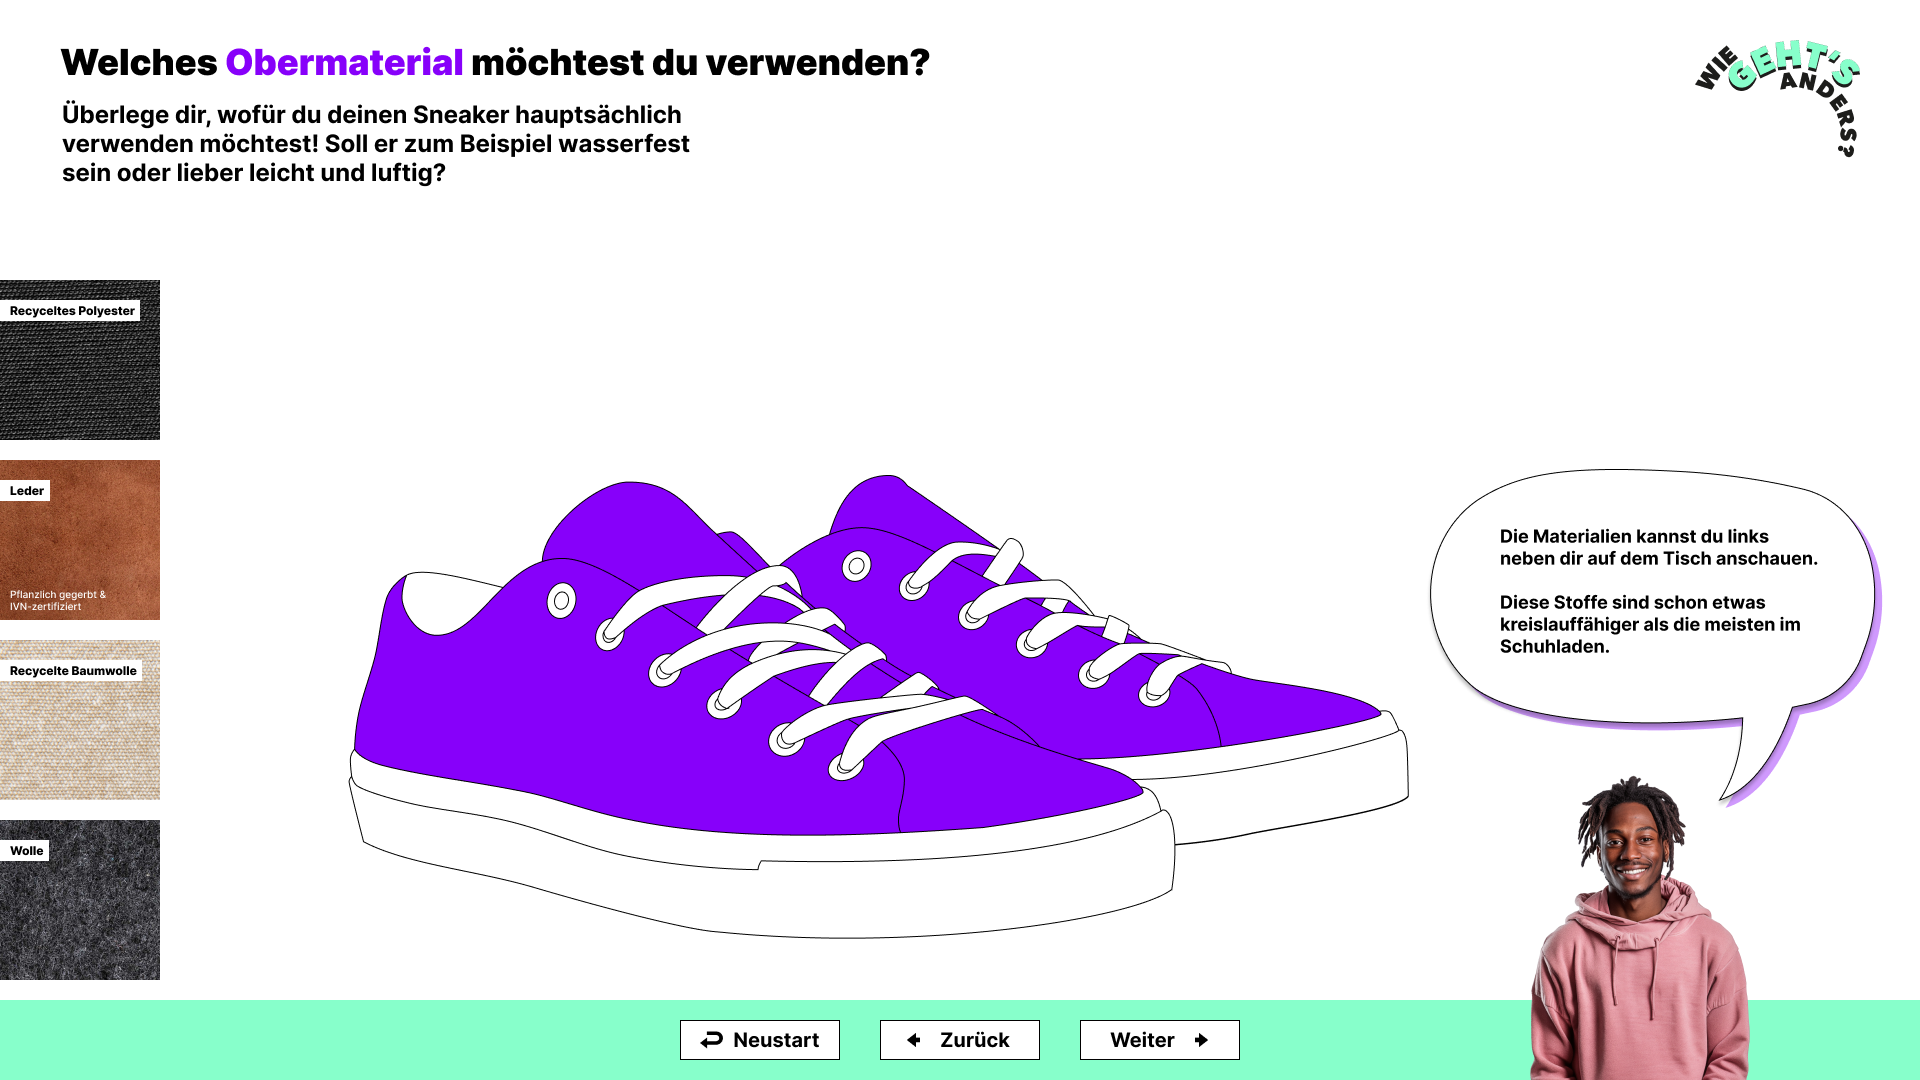Click the man in the pink hoodie

click(1640, 928)
